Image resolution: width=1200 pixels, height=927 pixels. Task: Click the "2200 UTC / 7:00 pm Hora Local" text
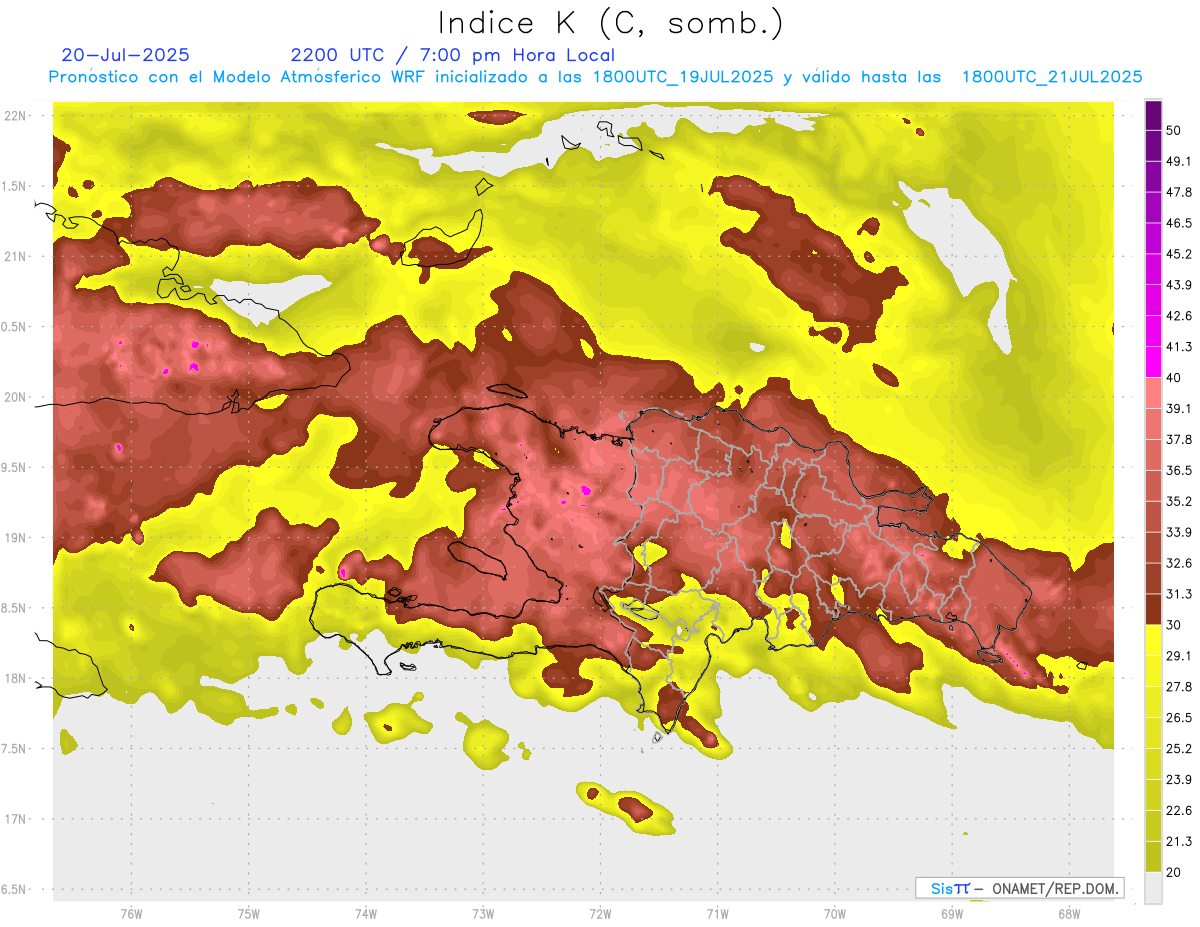[453, 55]
